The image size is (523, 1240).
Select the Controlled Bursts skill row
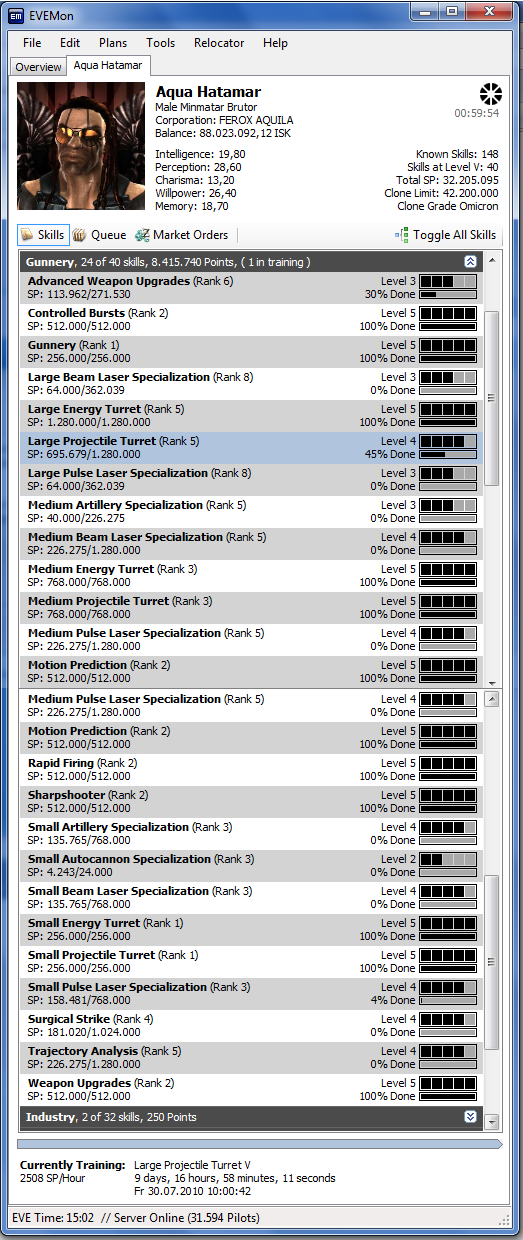[251, 320]
